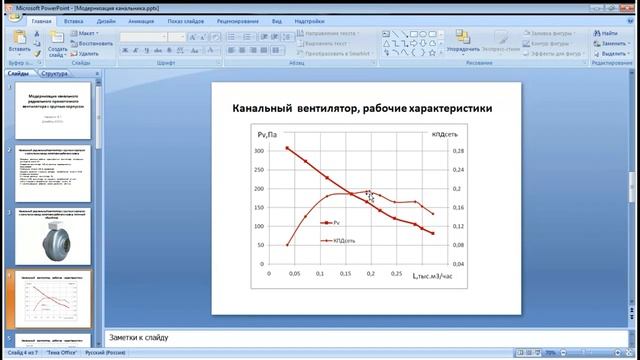Click Найти find button

606,33
